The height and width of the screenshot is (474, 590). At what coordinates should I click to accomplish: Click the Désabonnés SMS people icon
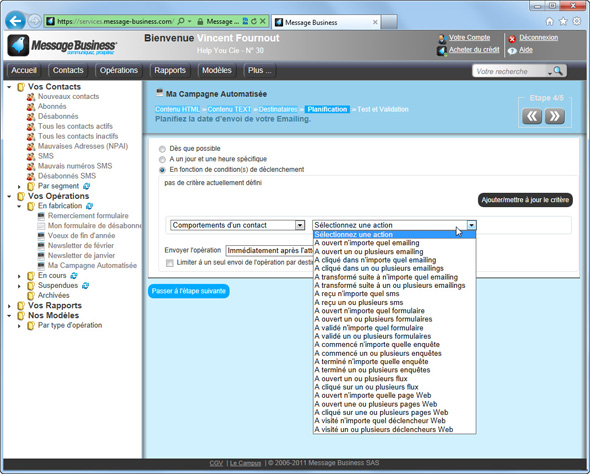31,176
